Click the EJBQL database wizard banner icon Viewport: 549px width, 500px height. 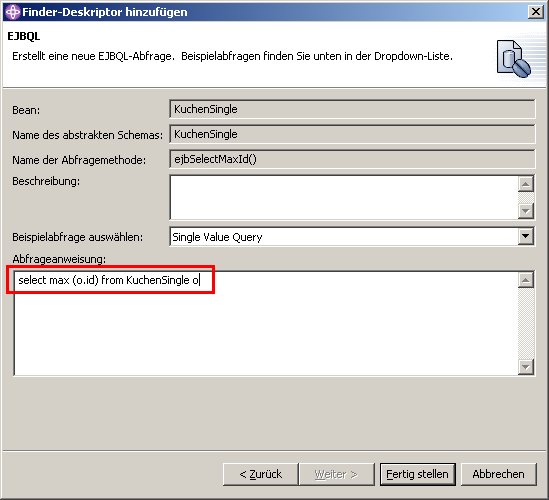(x=514, y=59)
